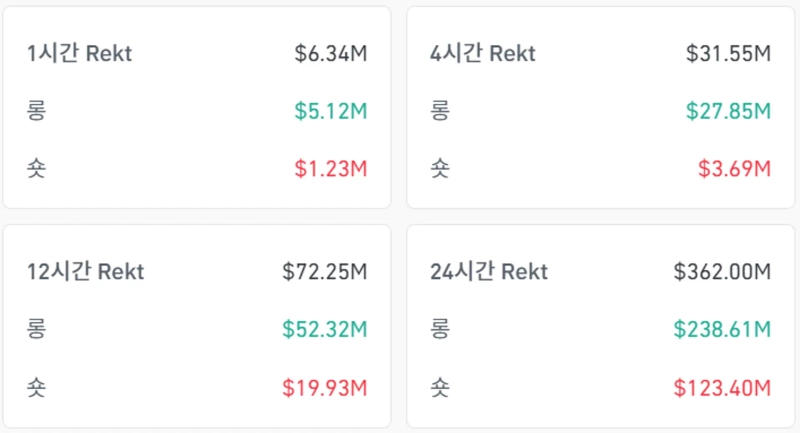Click the green $5.12M long value
Screen dimensions: 800x433
(x=331, y=111)
